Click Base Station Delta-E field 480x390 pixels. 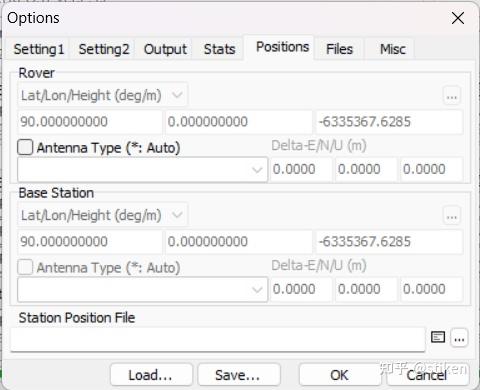[301, 290]
